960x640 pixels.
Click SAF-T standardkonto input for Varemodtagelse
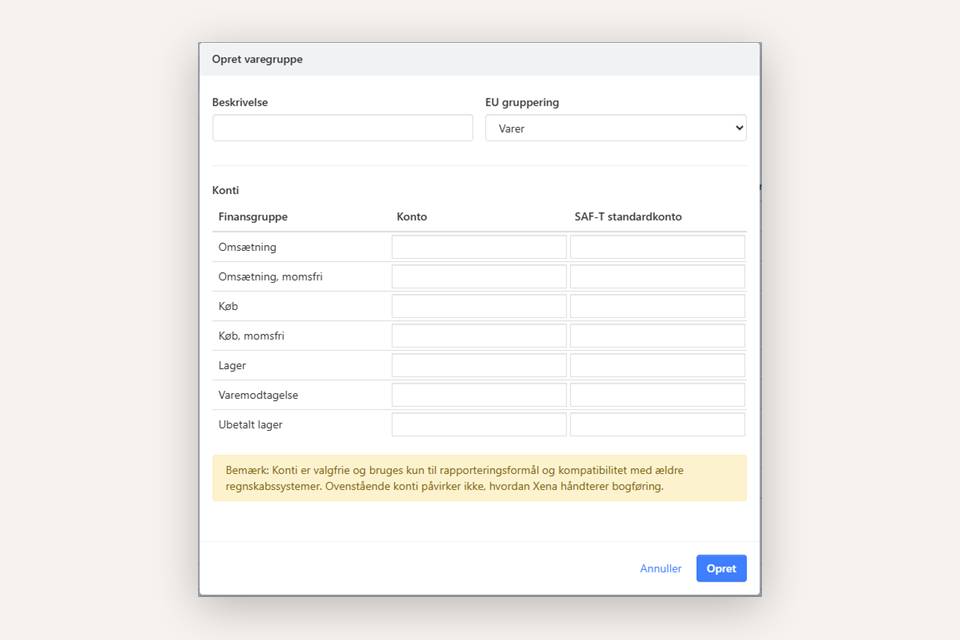(657, 395)
